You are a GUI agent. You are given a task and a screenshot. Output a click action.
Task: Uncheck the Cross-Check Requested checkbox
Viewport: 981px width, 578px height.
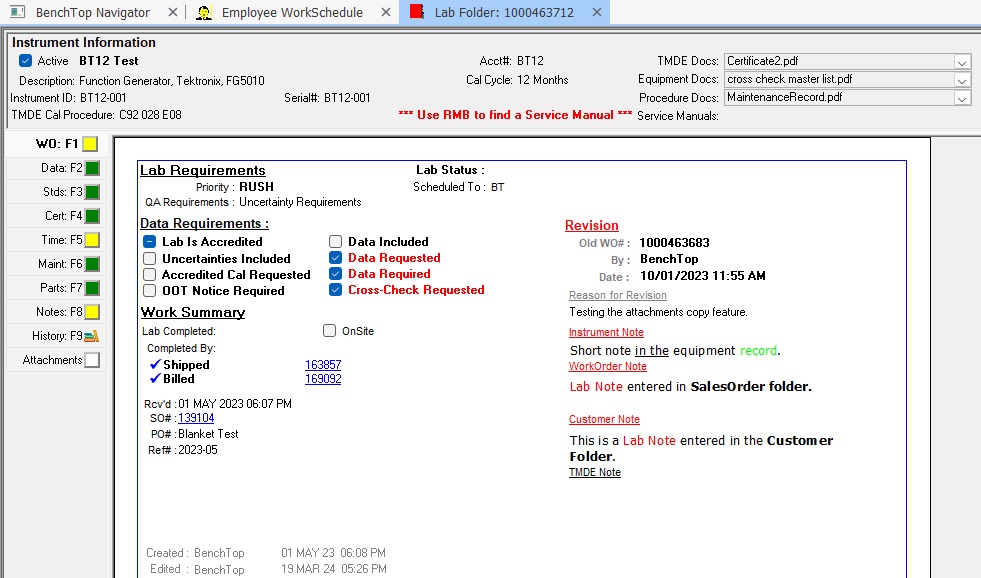[x=335, y=290]
